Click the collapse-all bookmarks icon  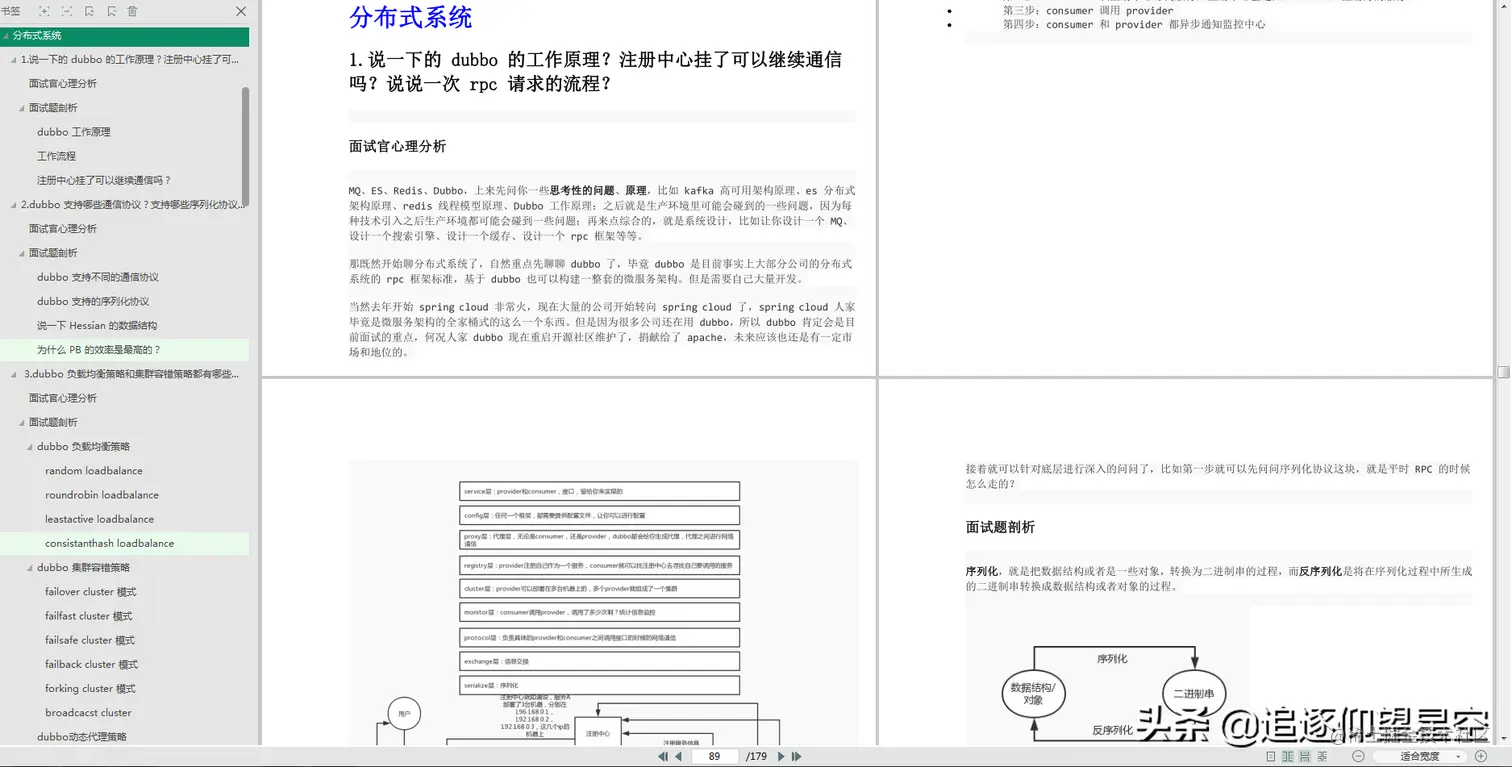[x=66, y=11]
